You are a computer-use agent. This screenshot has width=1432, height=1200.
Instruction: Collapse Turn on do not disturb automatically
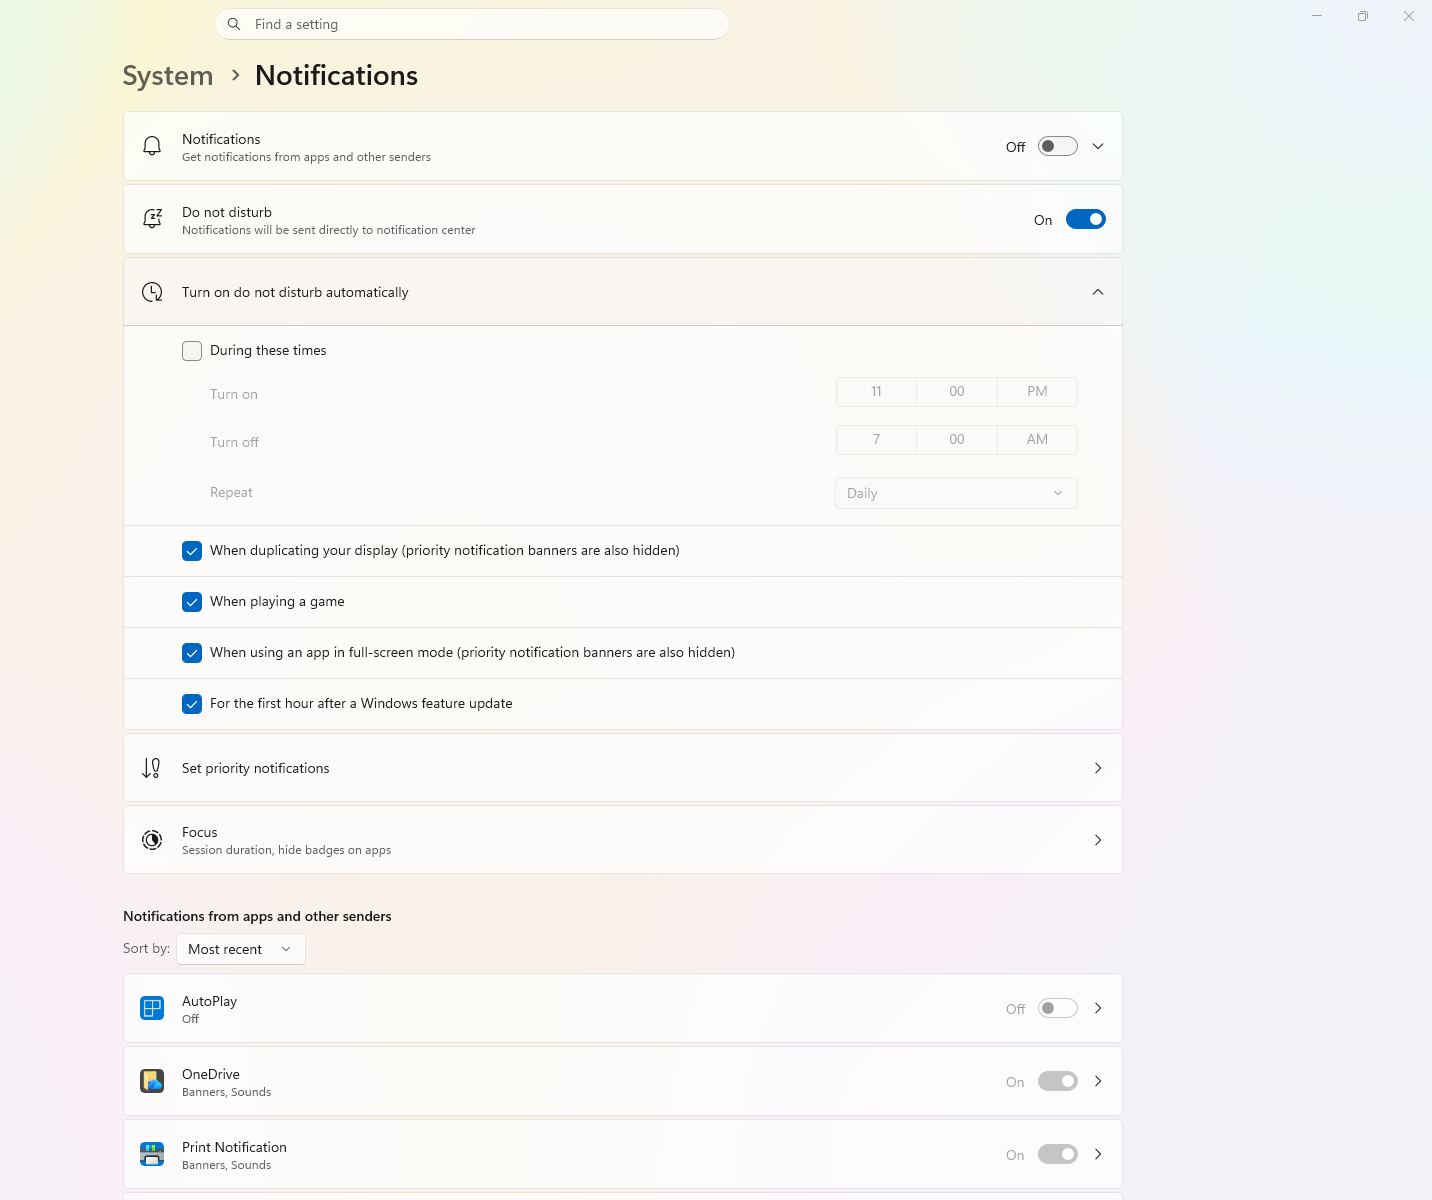1098,292
